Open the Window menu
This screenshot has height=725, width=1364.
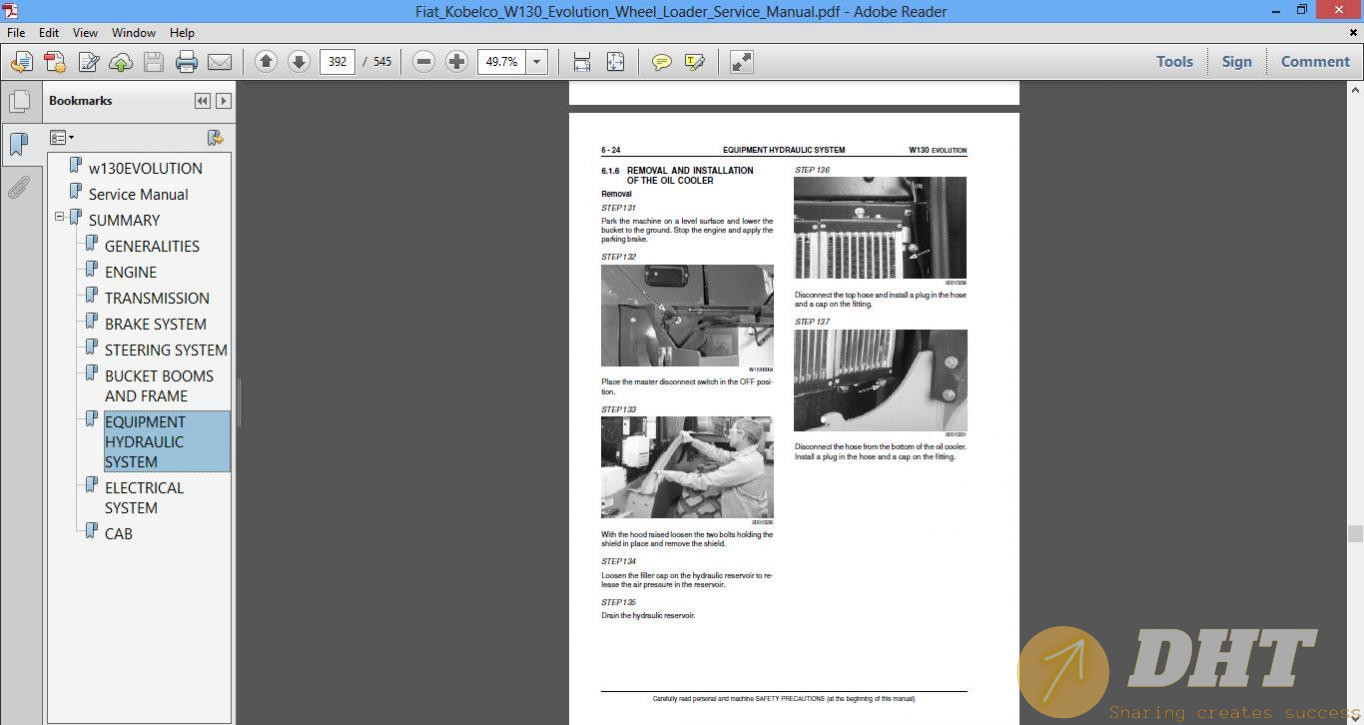pyautogui.click(x=134, y=33)
